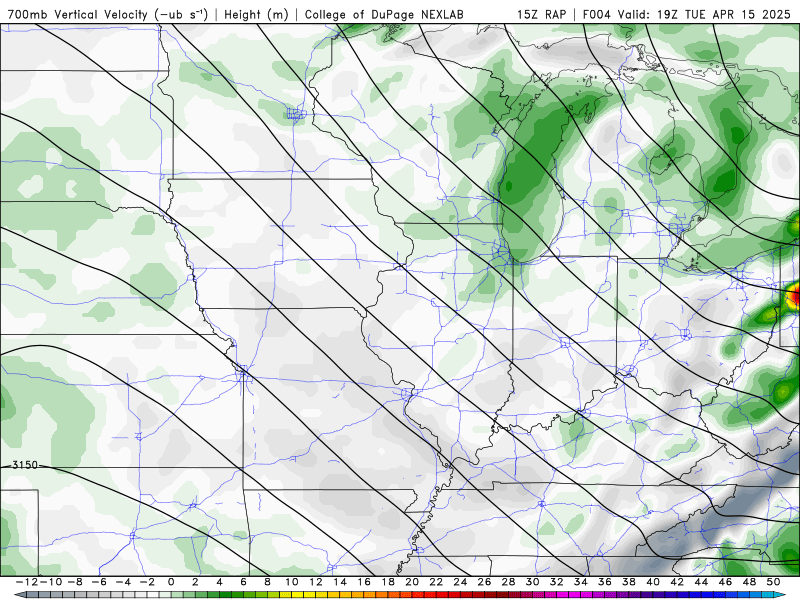
Task: Click the "20" colorbar scale label
Action: (x=412, y=582)
